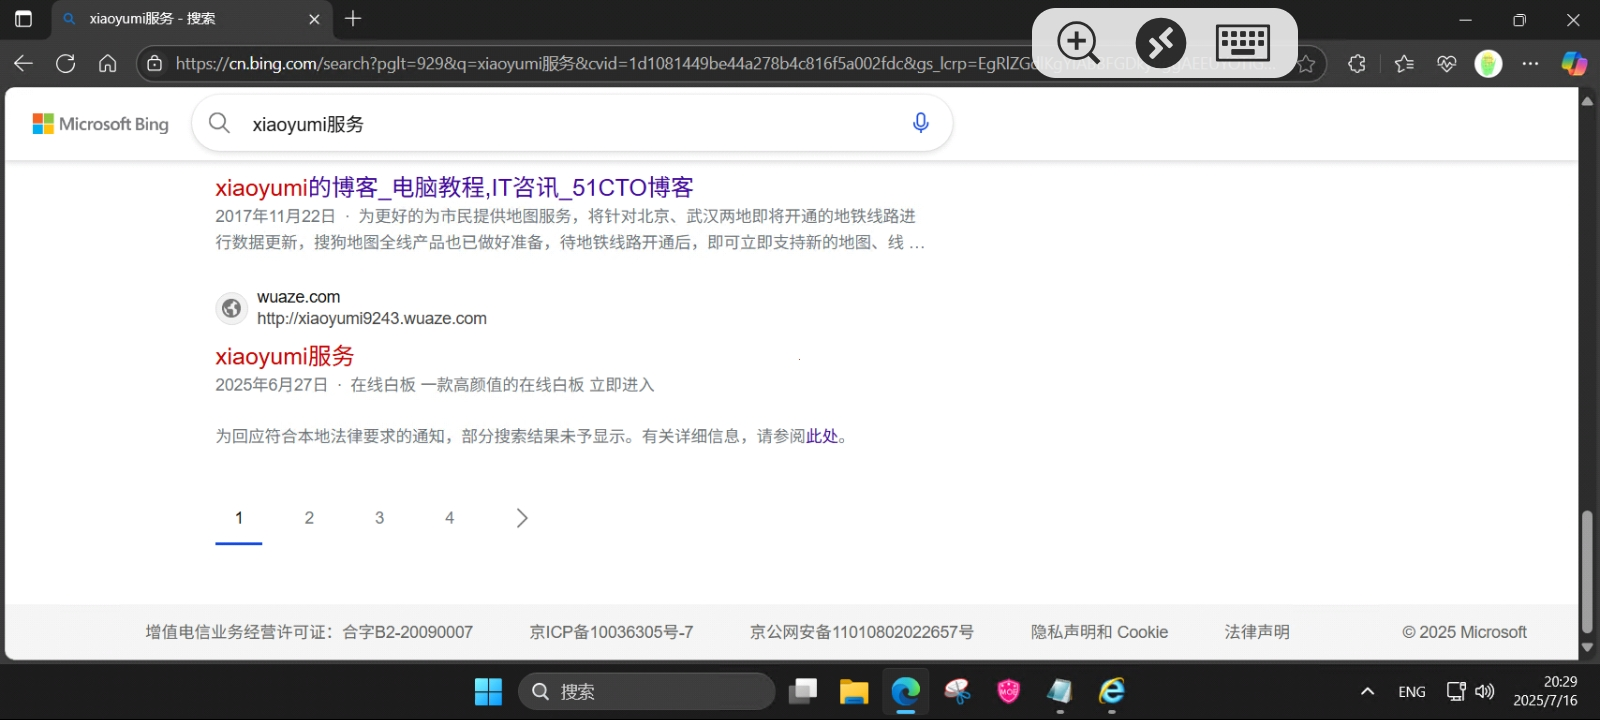Click the wuaze.com globe favicon
The width and height of the screenshot is (1600, 720).
[231, 308]
